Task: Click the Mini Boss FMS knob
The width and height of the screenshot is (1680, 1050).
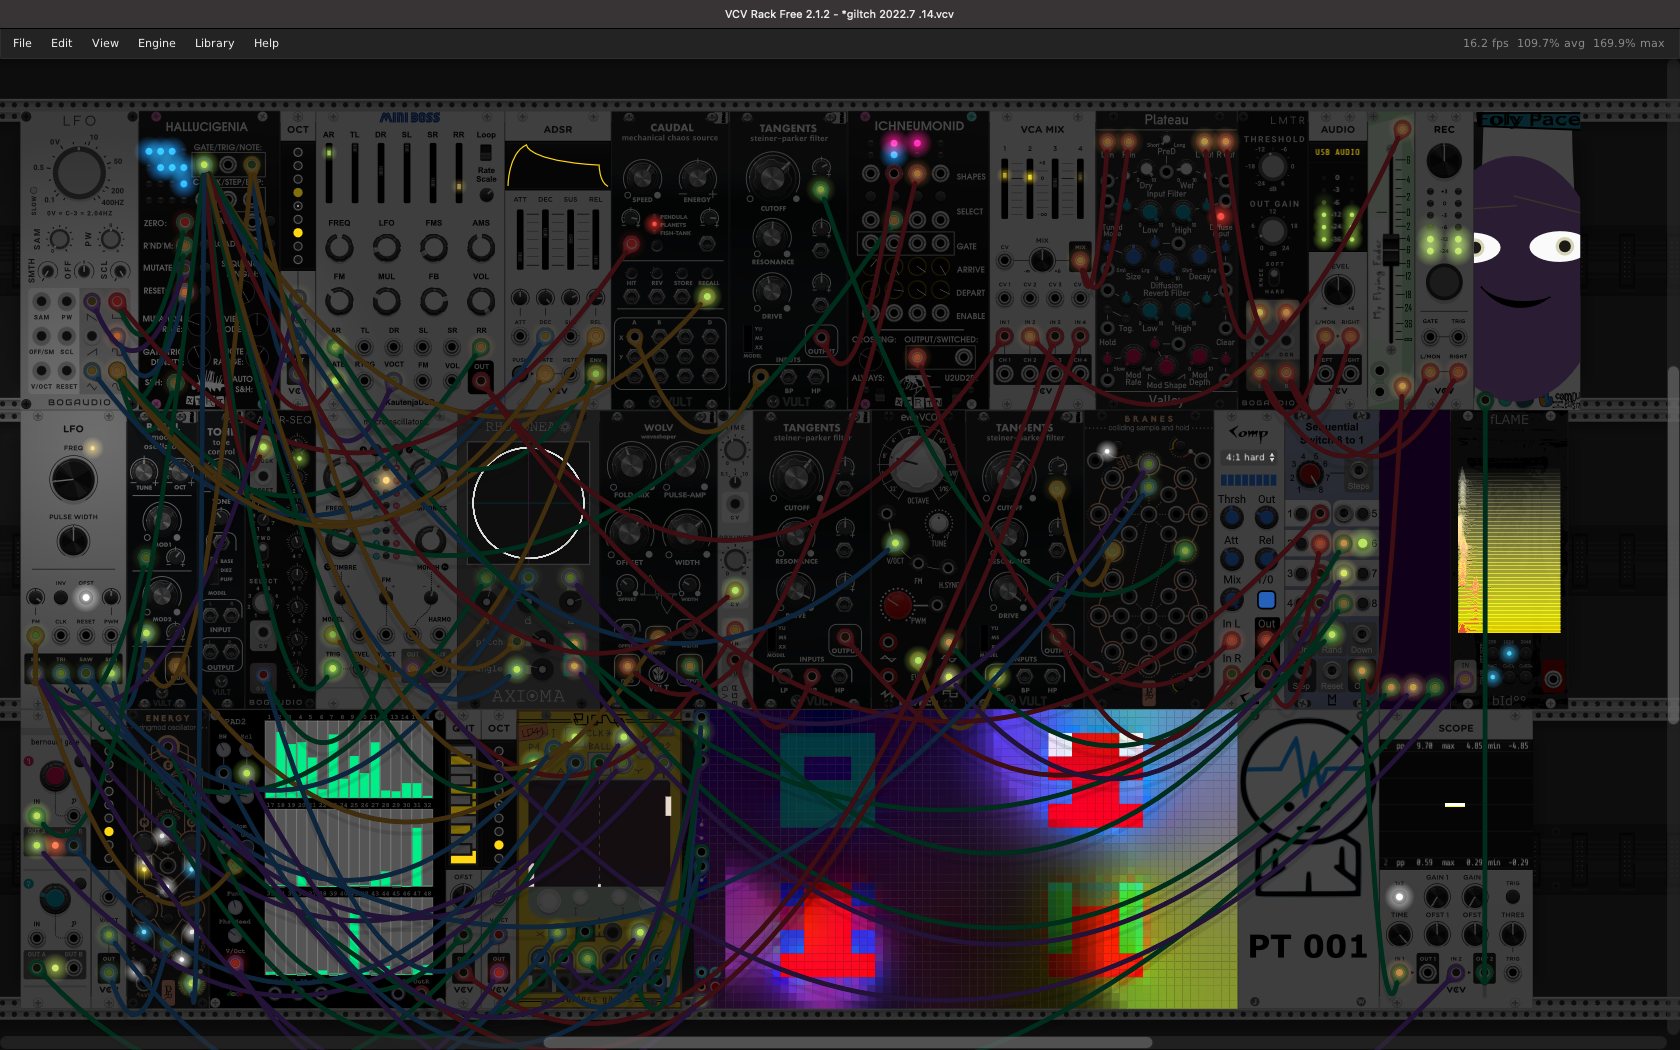Action: click(x=434, y=247)
